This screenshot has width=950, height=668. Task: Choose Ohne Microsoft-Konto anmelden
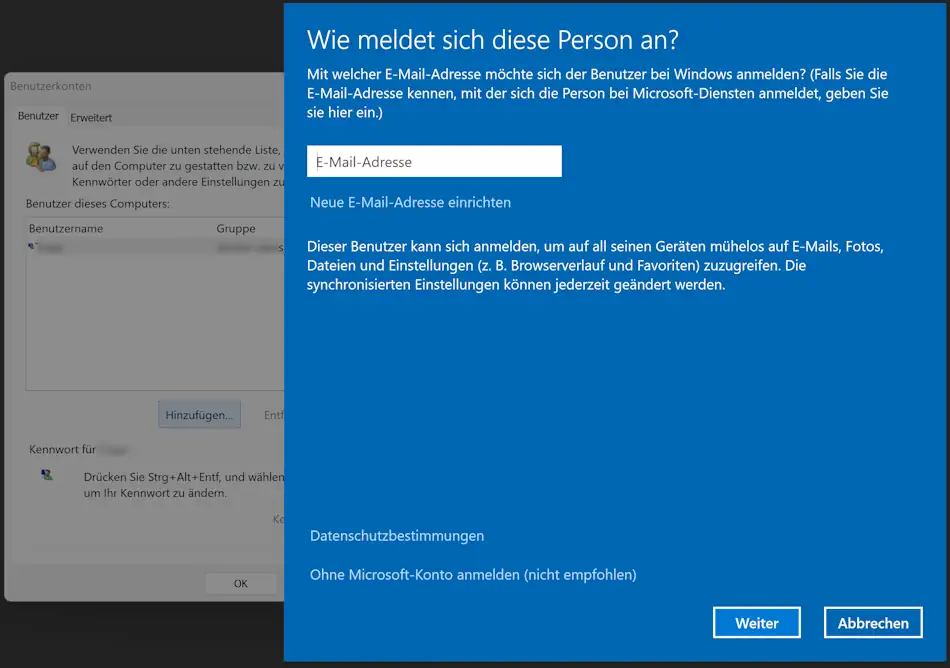(x=474, y=574)
